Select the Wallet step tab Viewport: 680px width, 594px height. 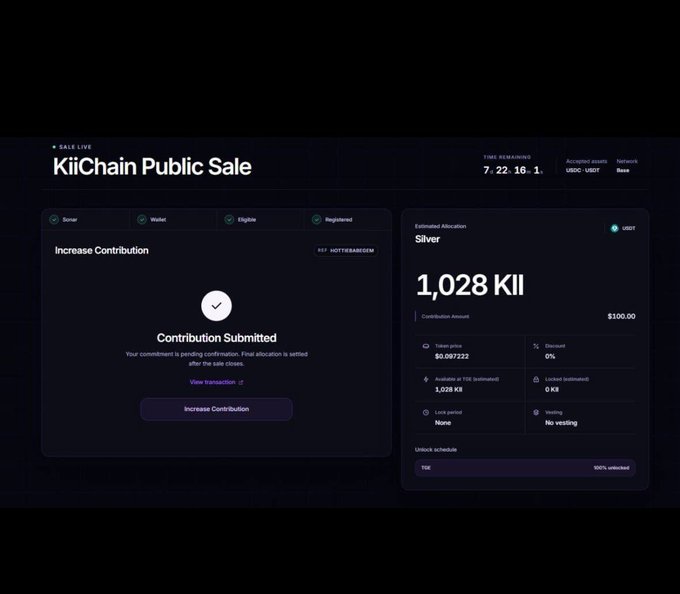[173, 219]
